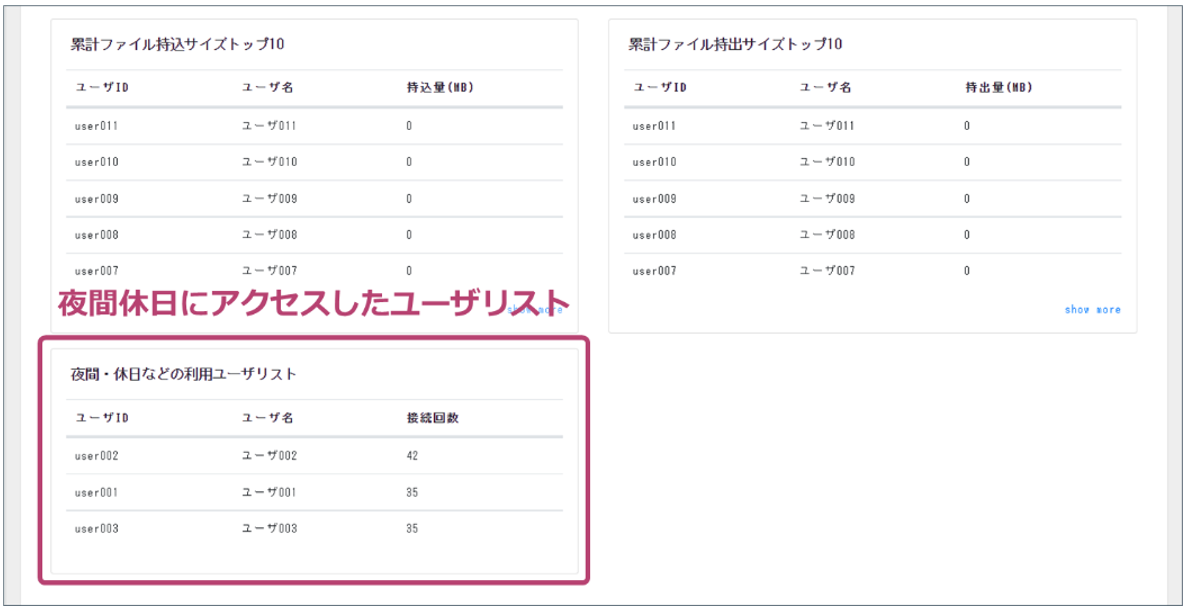Screen dimensions: 1185x607
Task: Select user007 in 持出サイズ table
Action: coord(654,271)
